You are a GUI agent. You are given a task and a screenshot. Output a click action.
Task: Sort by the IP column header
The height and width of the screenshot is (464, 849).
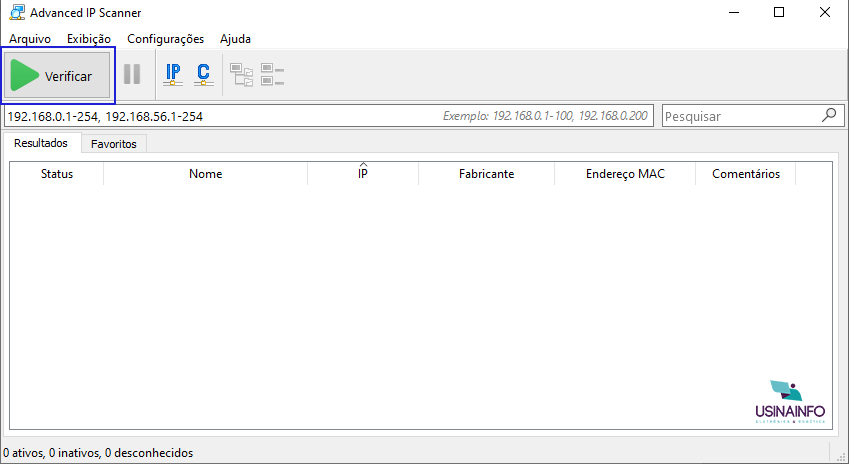coord(363,174)
